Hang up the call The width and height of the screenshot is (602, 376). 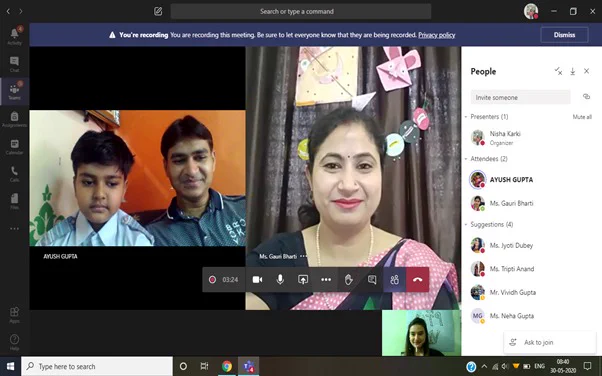point(418,280)
